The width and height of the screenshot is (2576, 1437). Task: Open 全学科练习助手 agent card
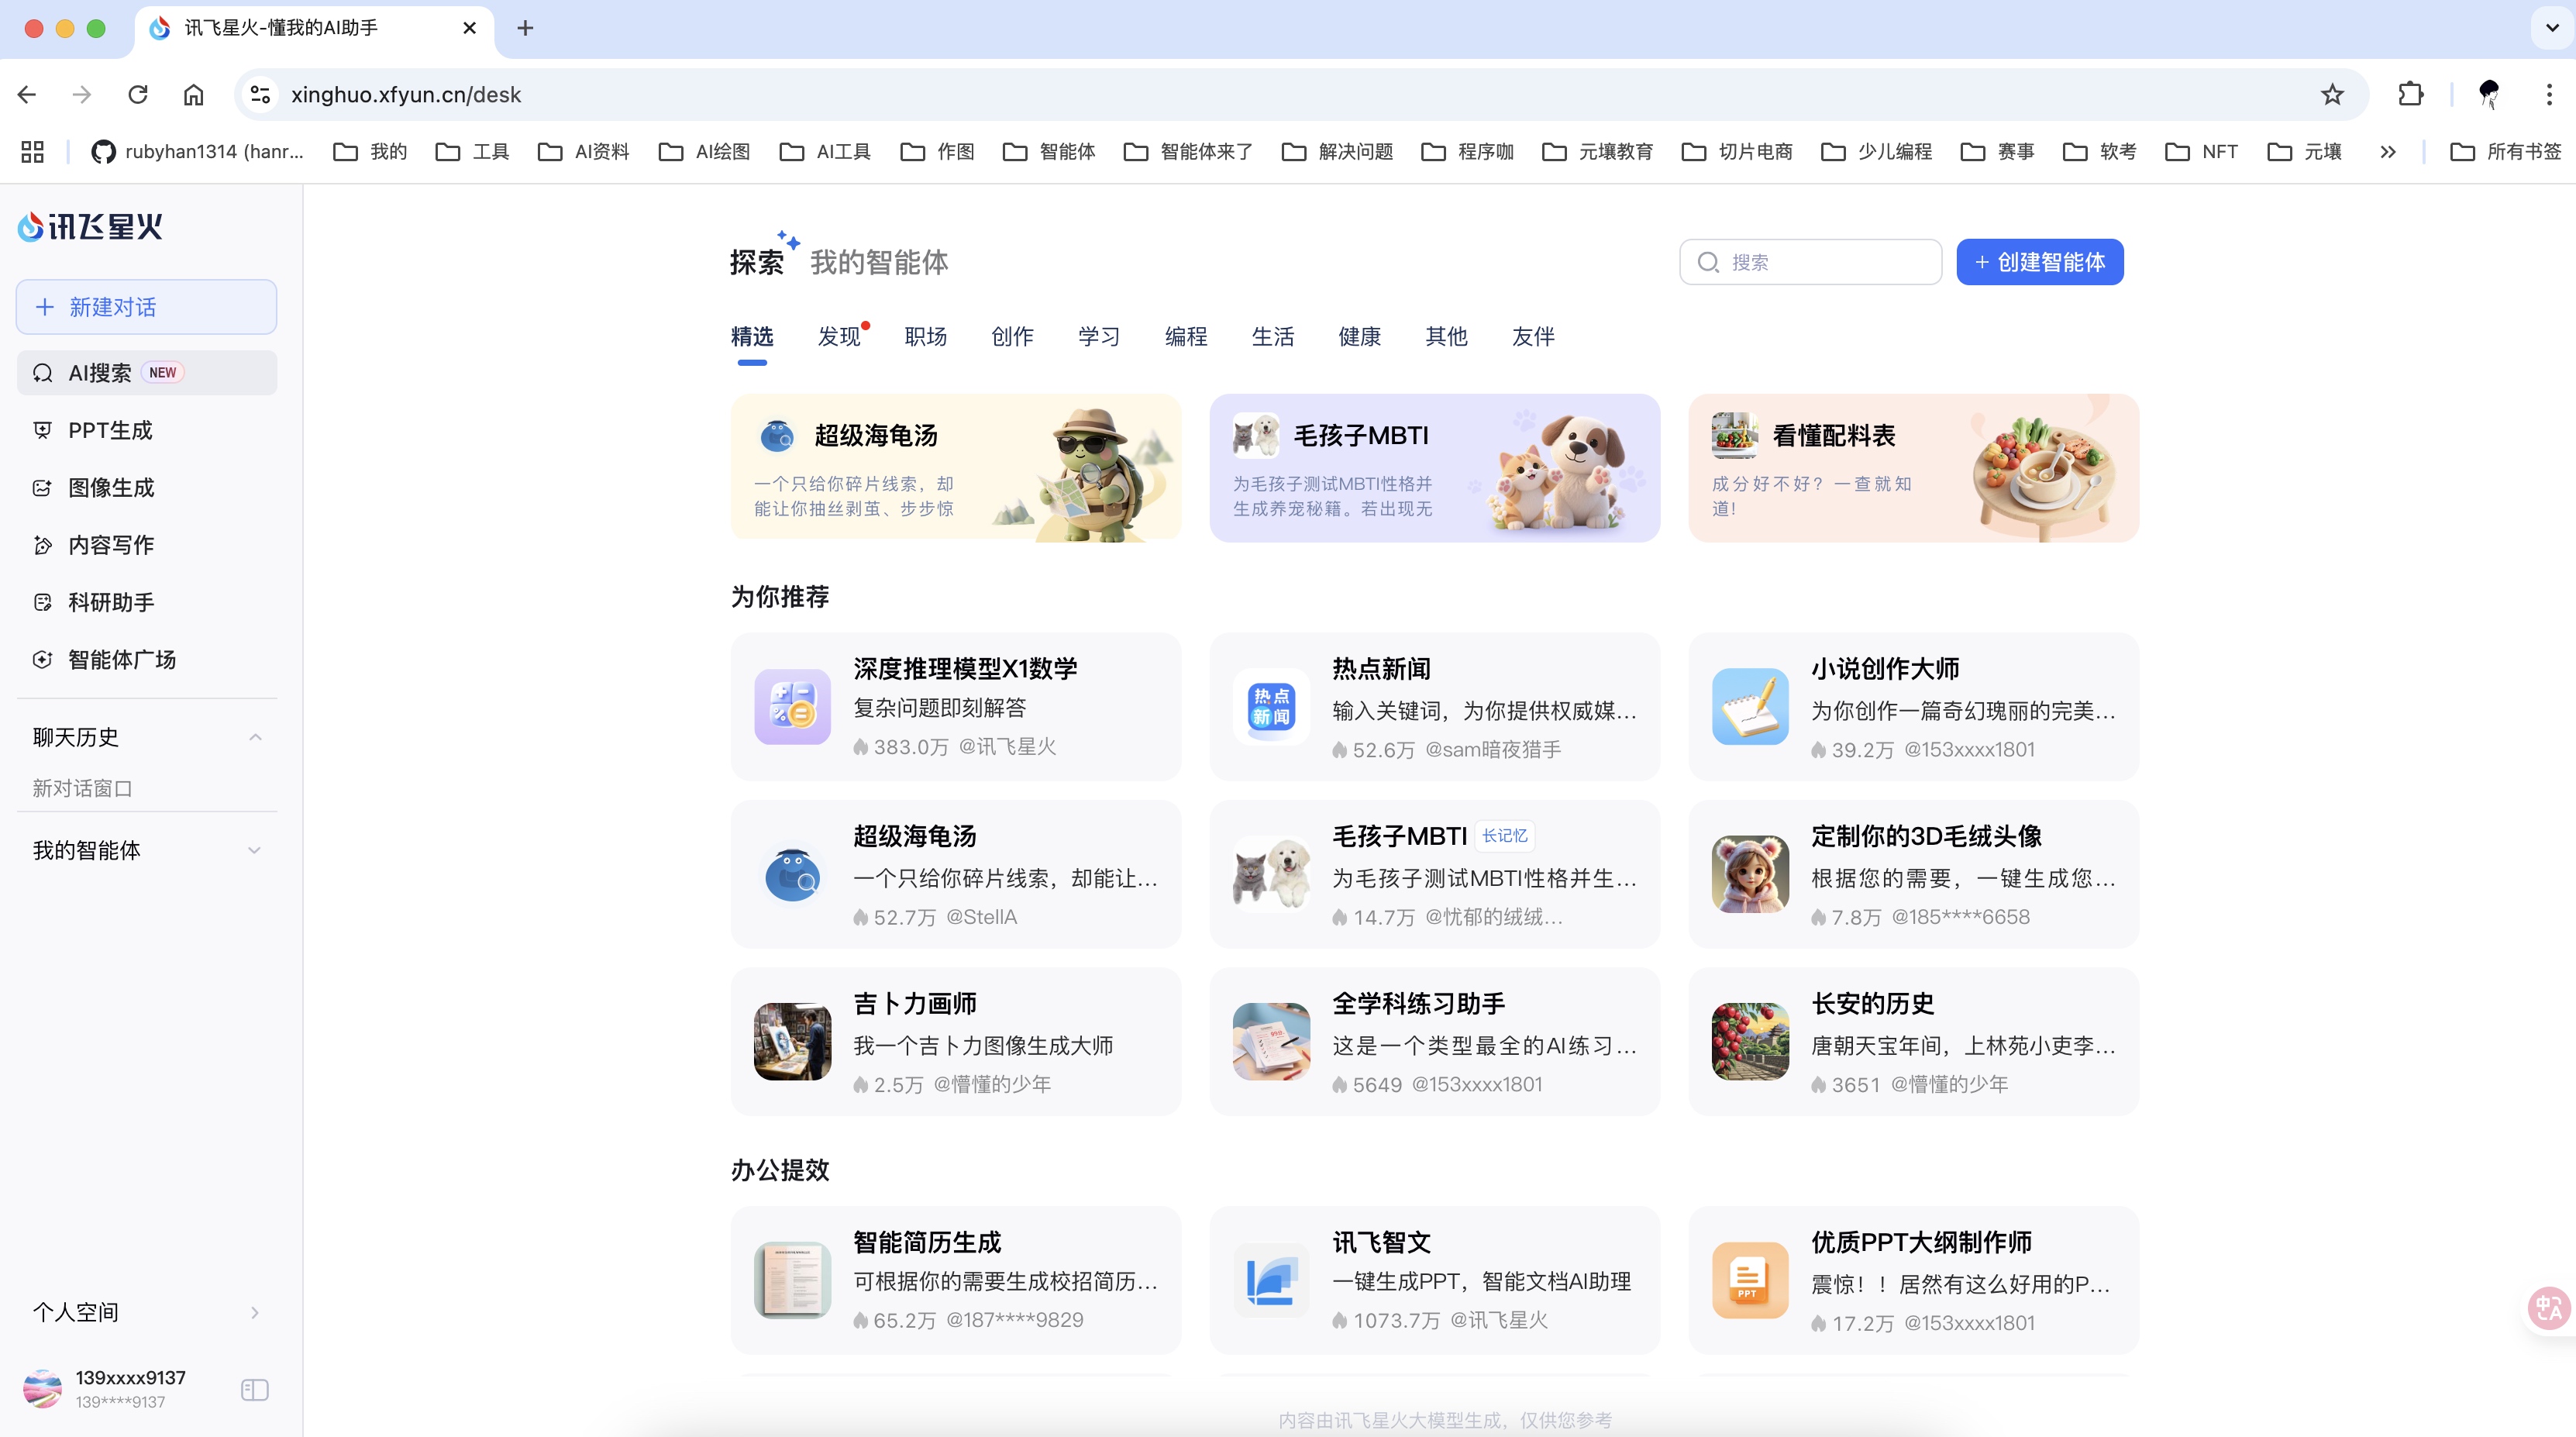1434,1042
